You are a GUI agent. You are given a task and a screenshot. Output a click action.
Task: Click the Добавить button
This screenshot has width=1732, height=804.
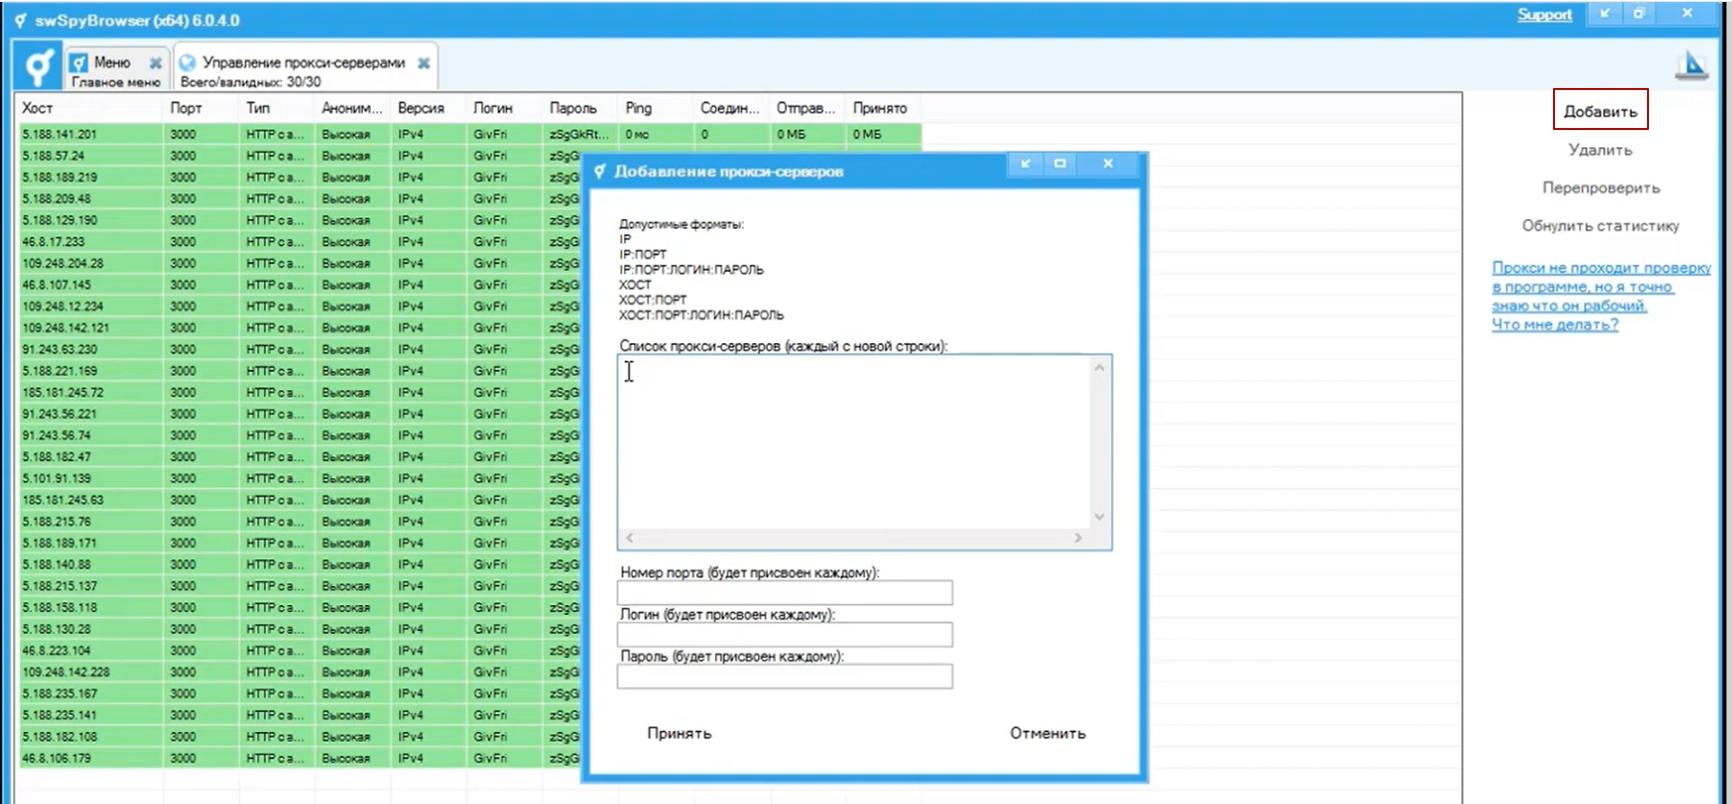pyautogui.click(x=1600, y=111)
